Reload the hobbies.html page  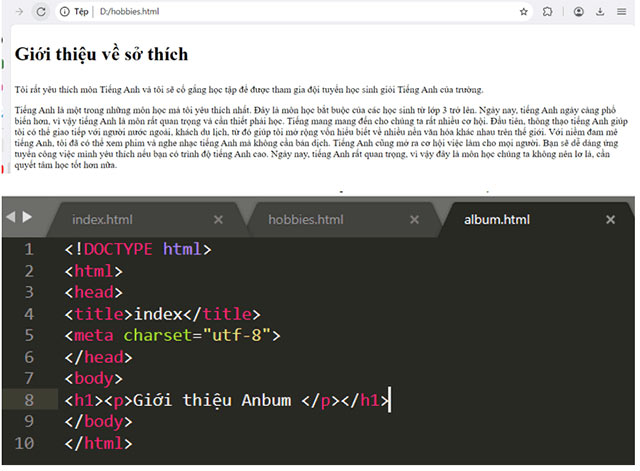41,11
